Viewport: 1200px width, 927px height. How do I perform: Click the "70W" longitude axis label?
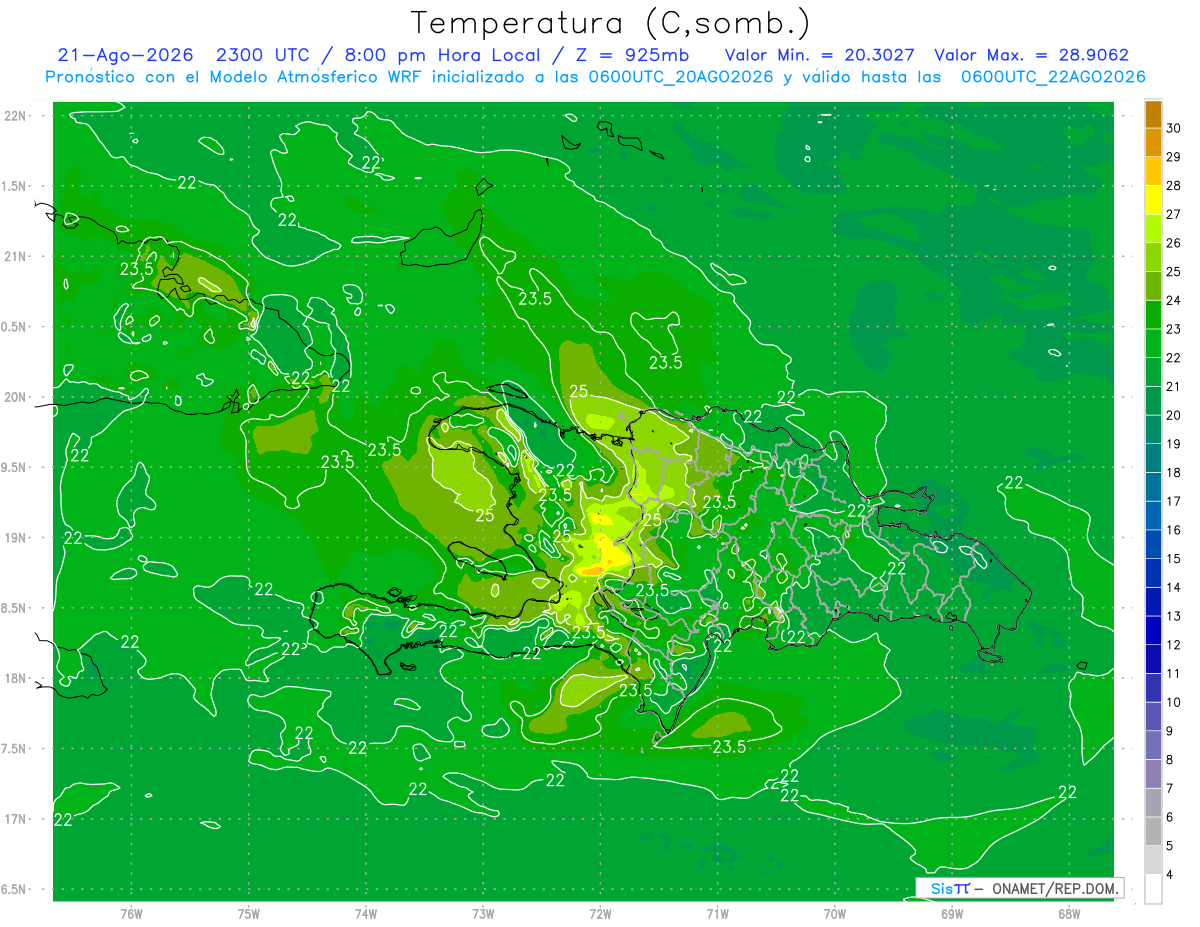(835, 914)
